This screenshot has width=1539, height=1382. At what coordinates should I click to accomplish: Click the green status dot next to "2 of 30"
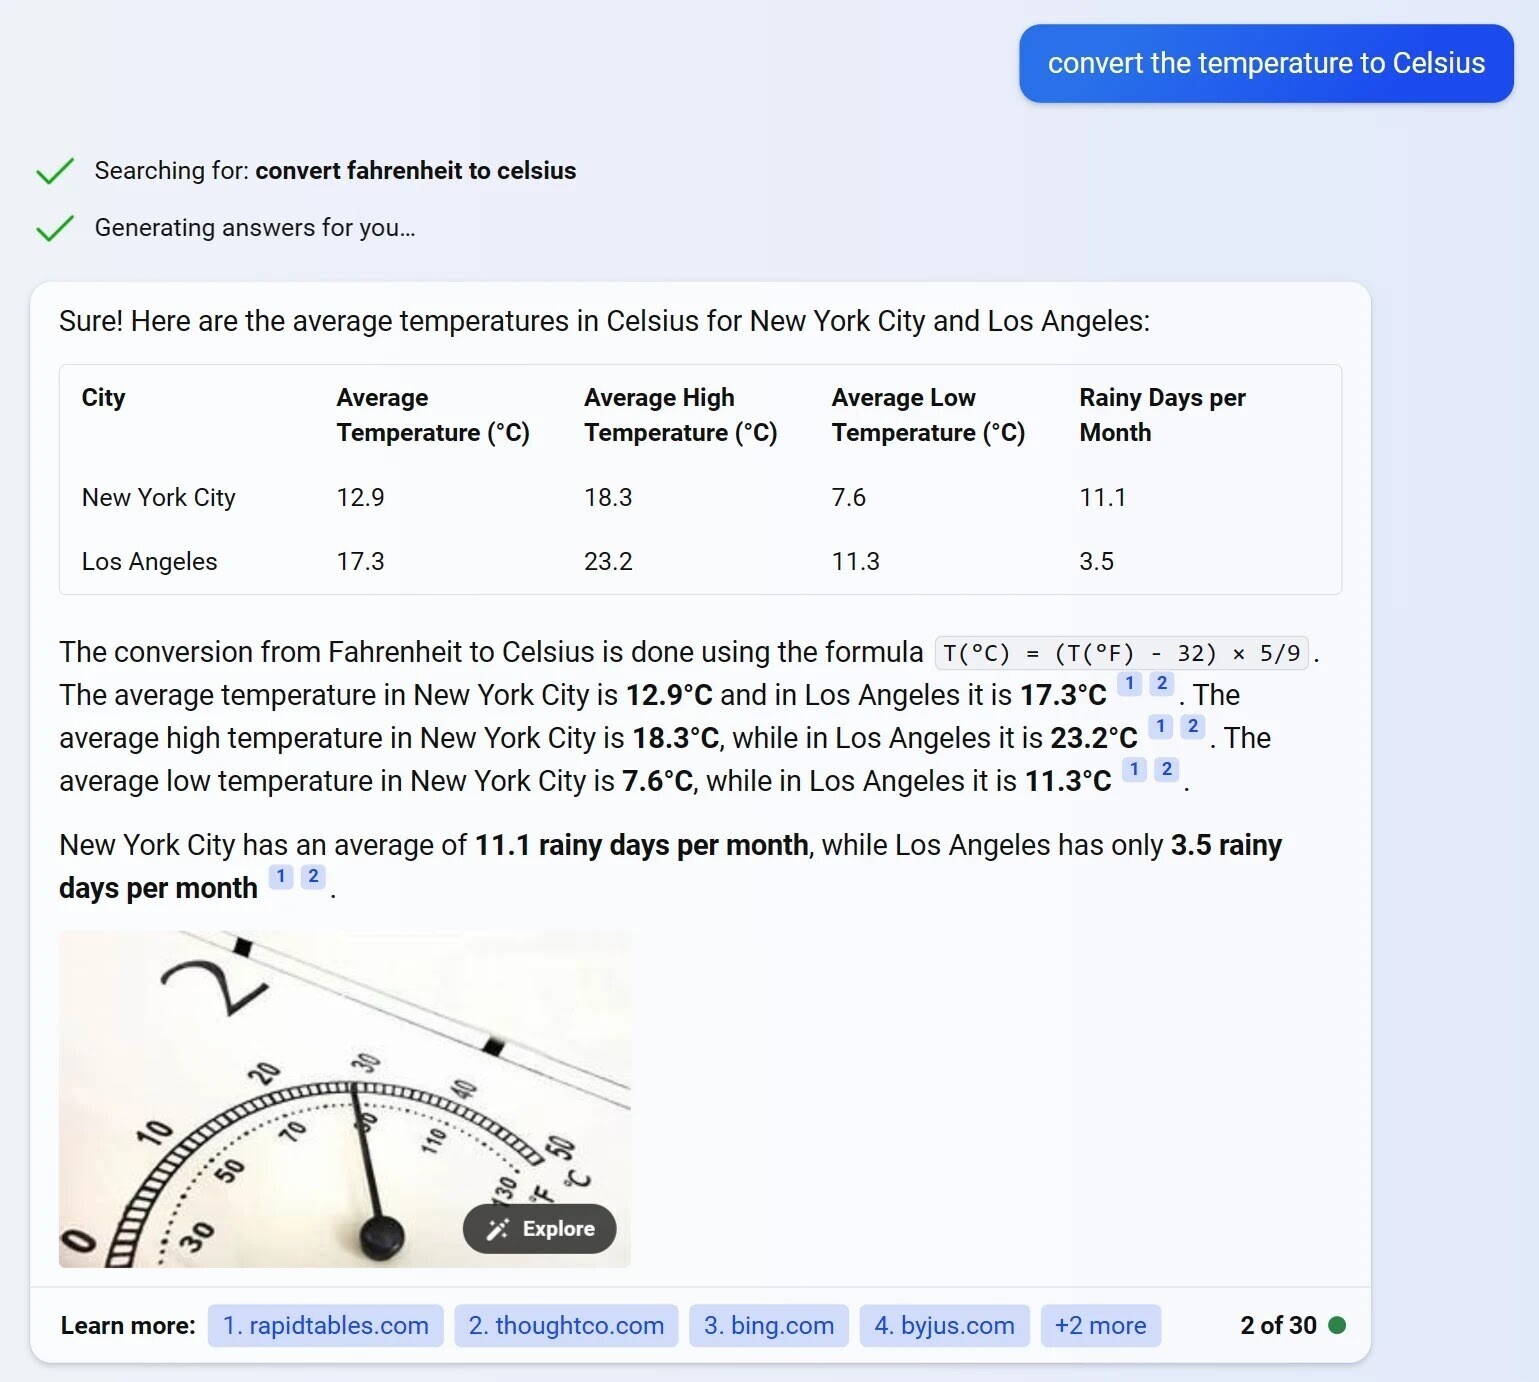(x=1338, y=1325)
